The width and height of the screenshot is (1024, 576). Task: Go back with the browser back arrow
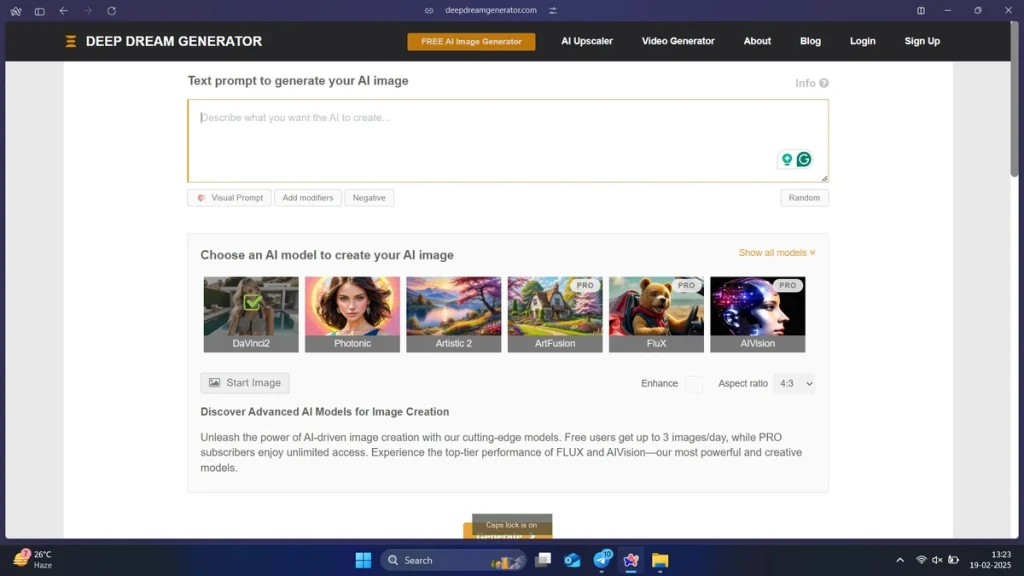(x=63, y=10)
